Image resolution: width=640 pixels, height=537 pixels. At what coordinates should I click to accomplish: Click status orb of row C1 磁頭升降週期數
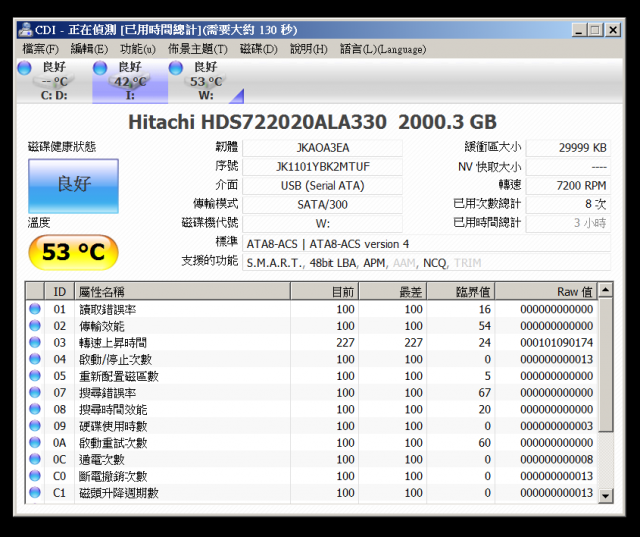tap(35, 493)
